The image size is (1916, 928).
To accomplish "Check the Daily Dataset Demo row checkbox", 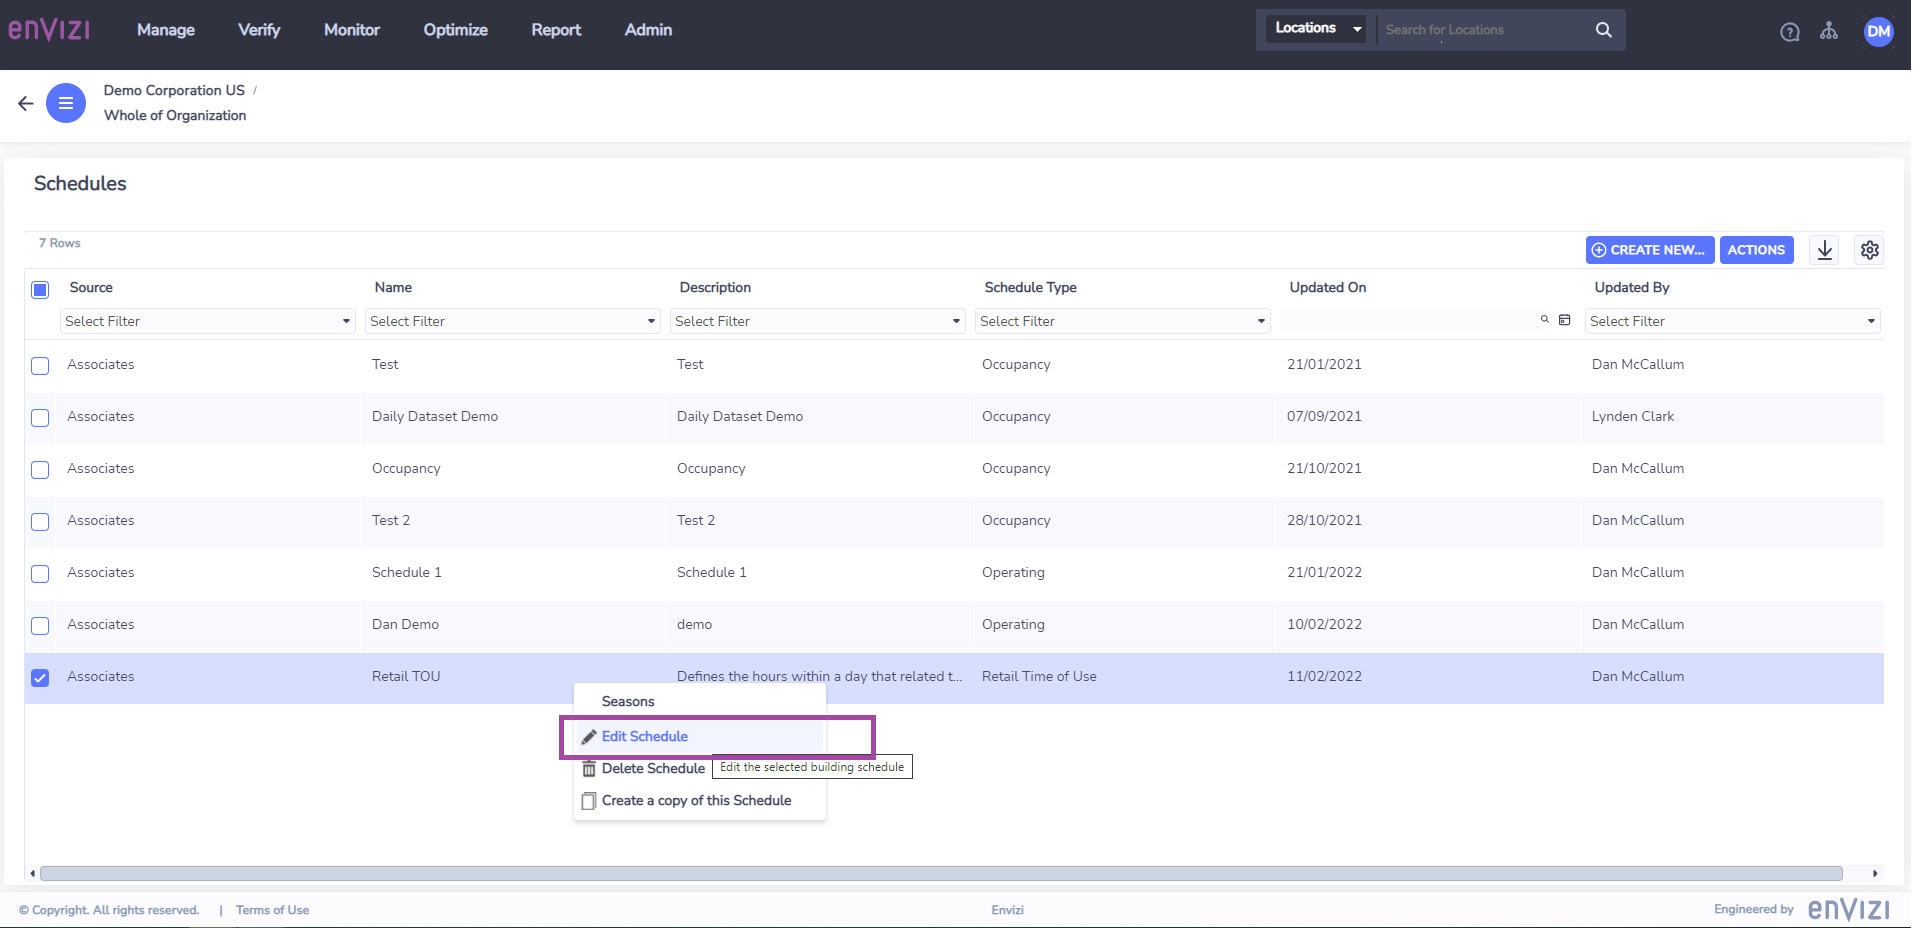I will 40,418.
